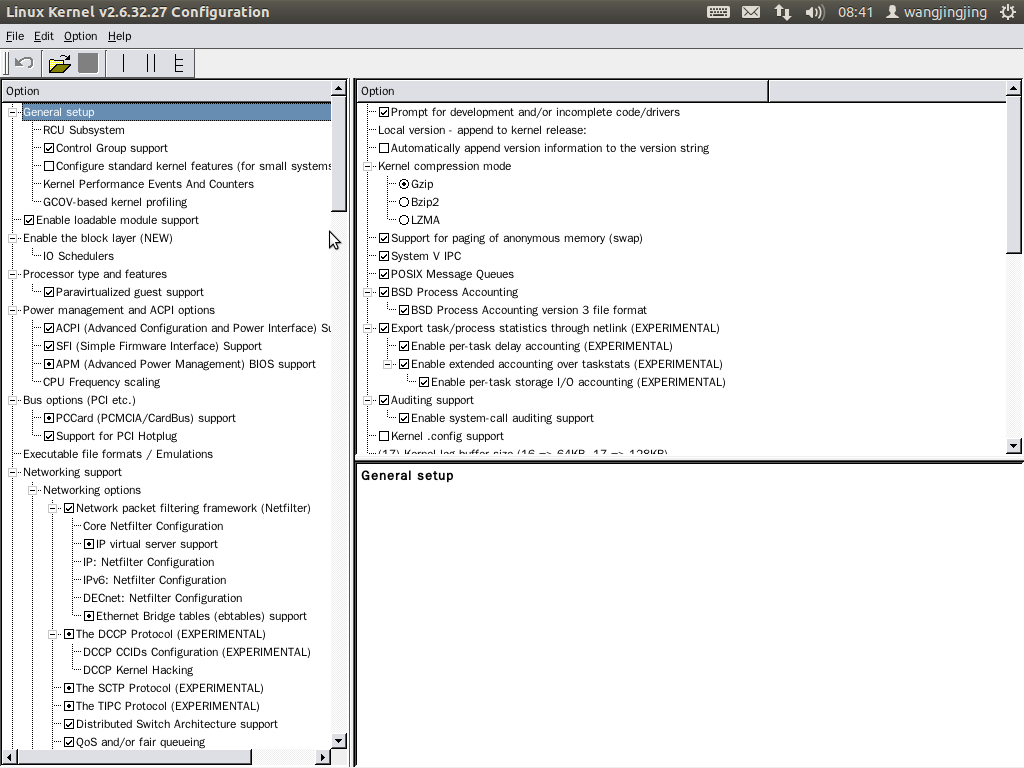Collapse the General setup tree node
Image resolution: width=1024 pixels, height=768 pixels.
point(12,112)
